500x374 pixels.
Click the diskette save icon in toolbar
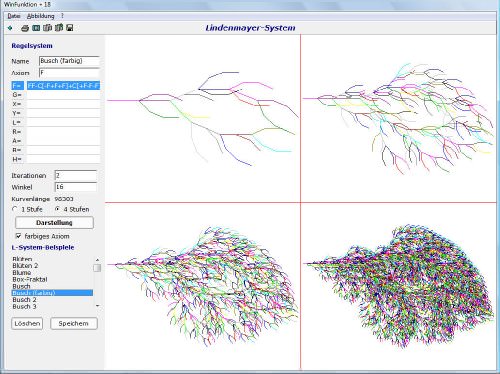[70, 28]
